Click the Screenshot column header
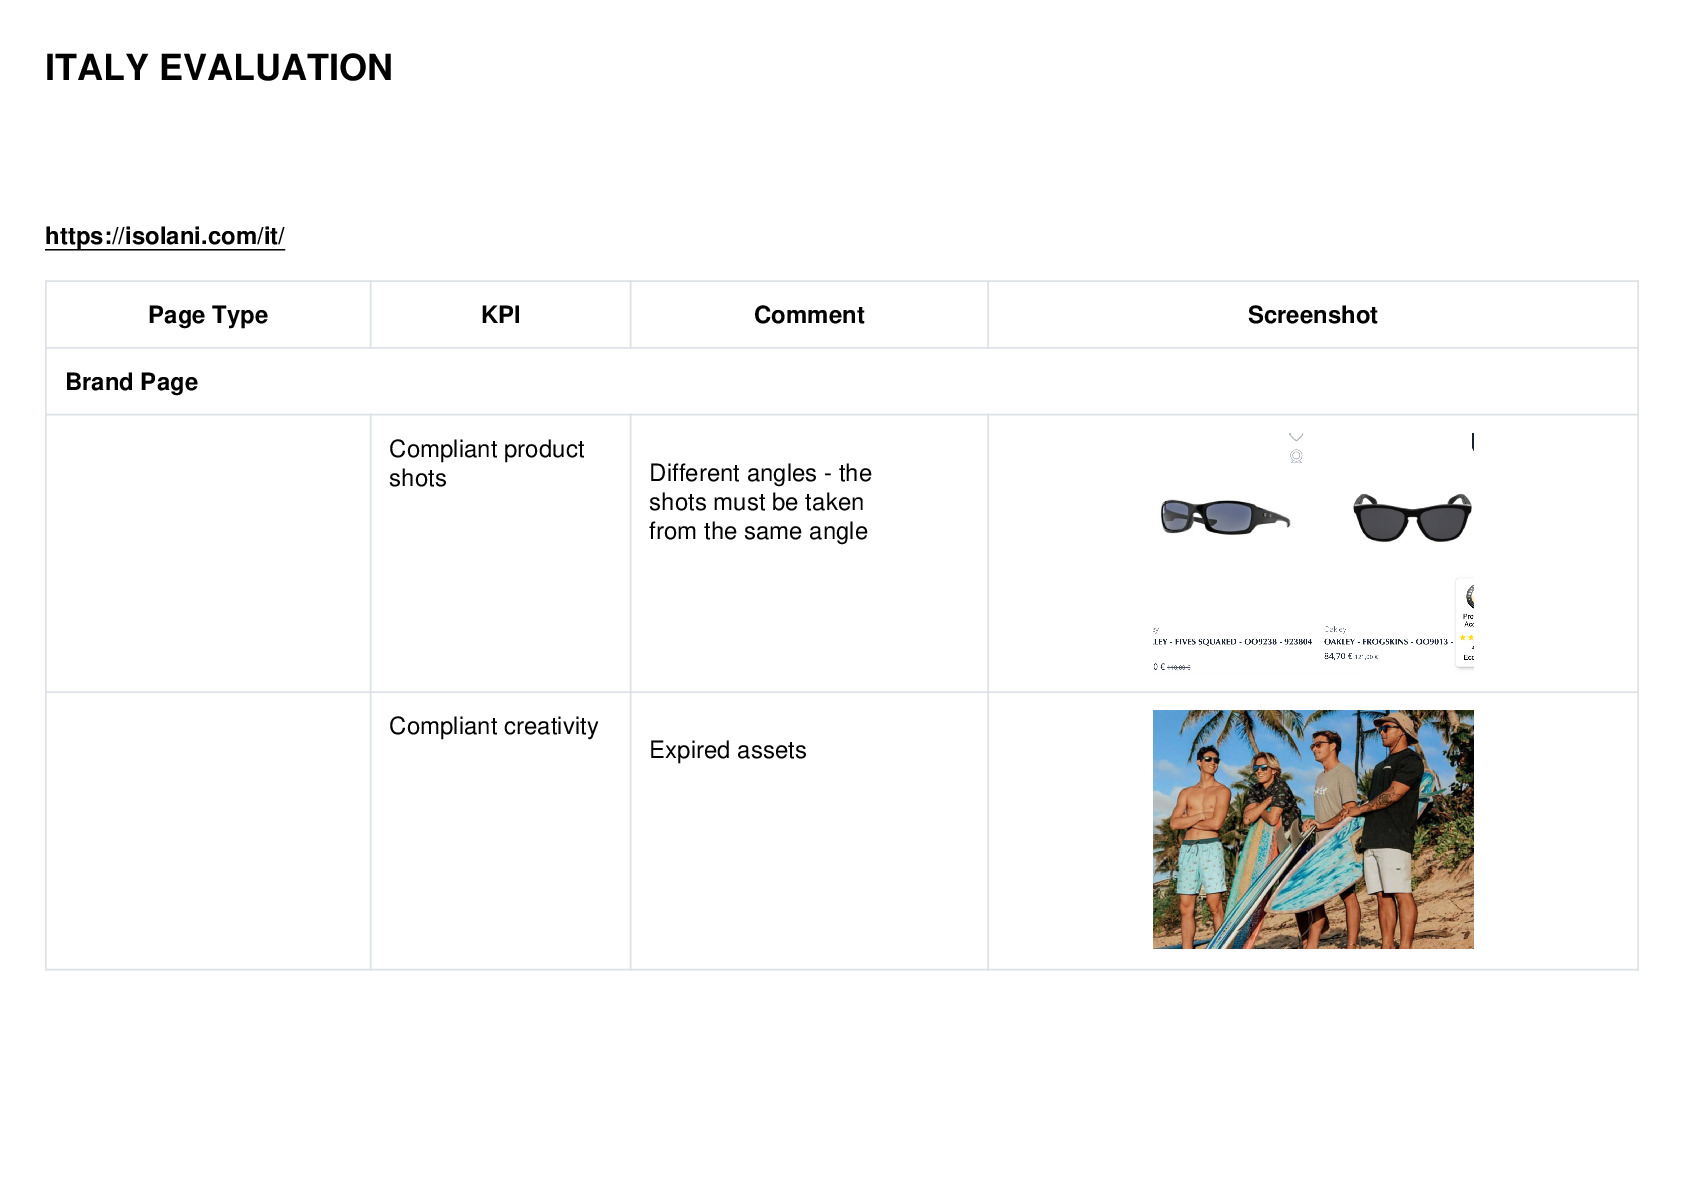 pyautogui.click(x=1312, y=315)
